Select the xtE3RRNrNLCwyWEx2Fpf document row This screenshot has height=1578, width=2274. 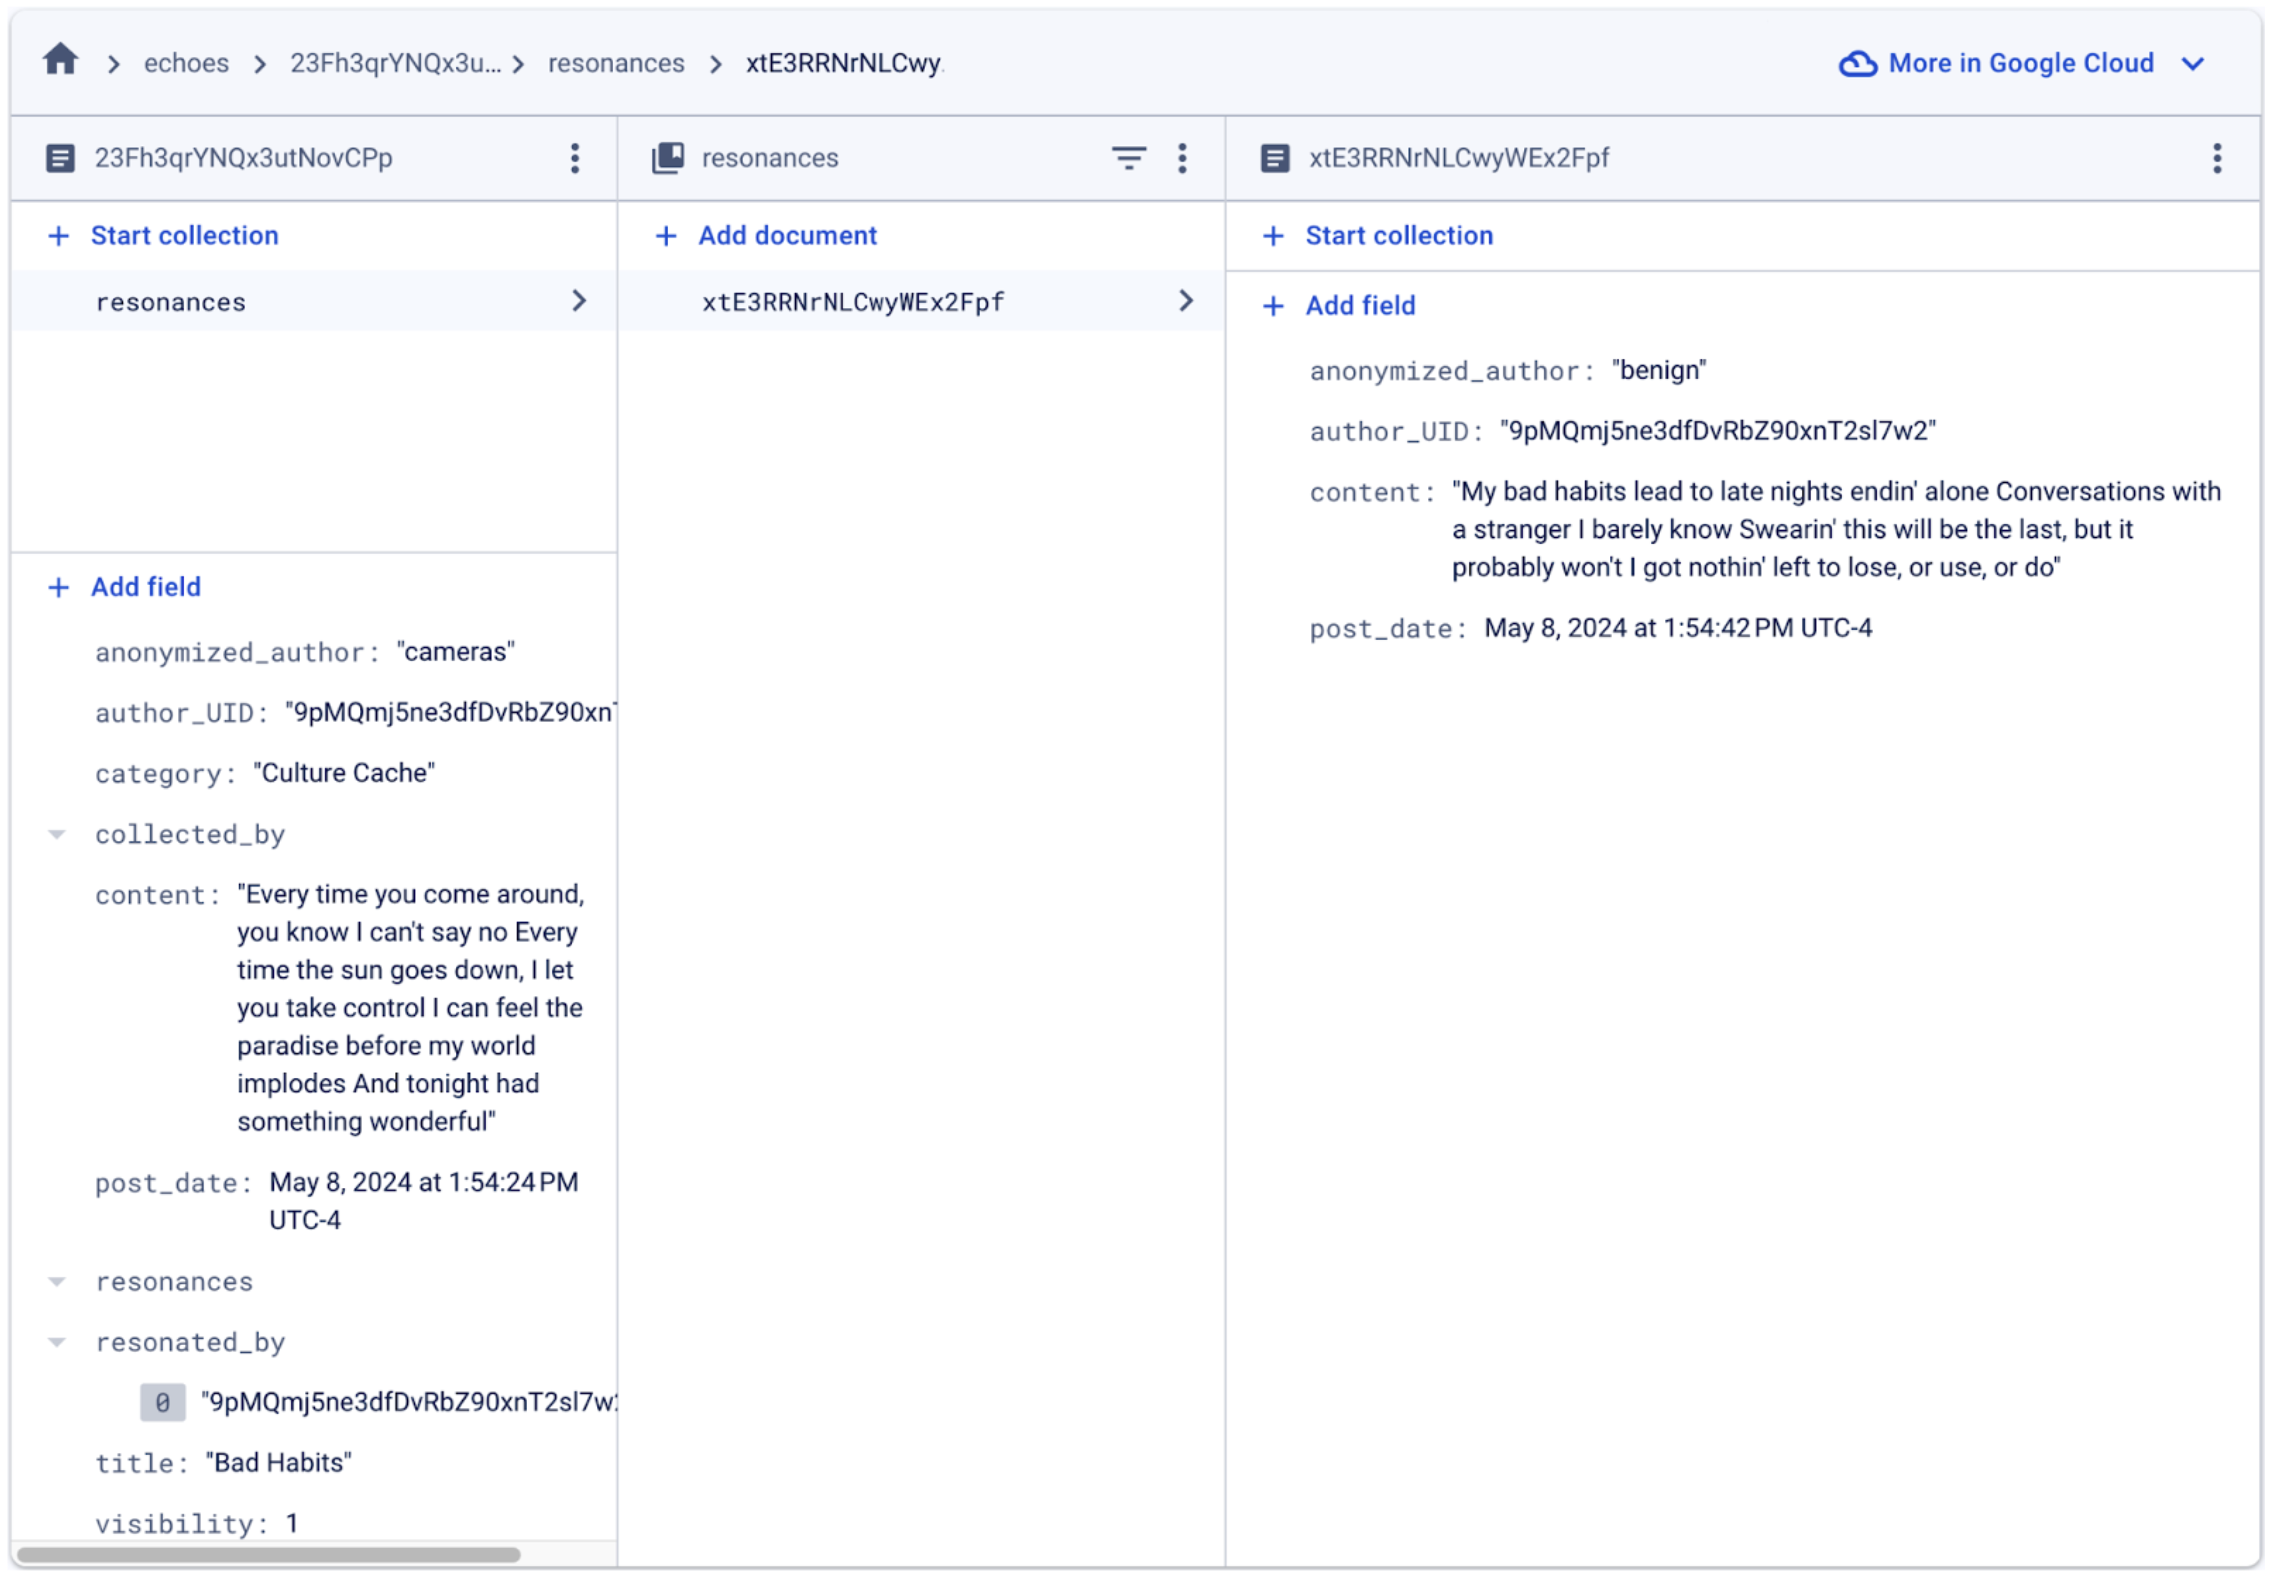pos(921,301)
